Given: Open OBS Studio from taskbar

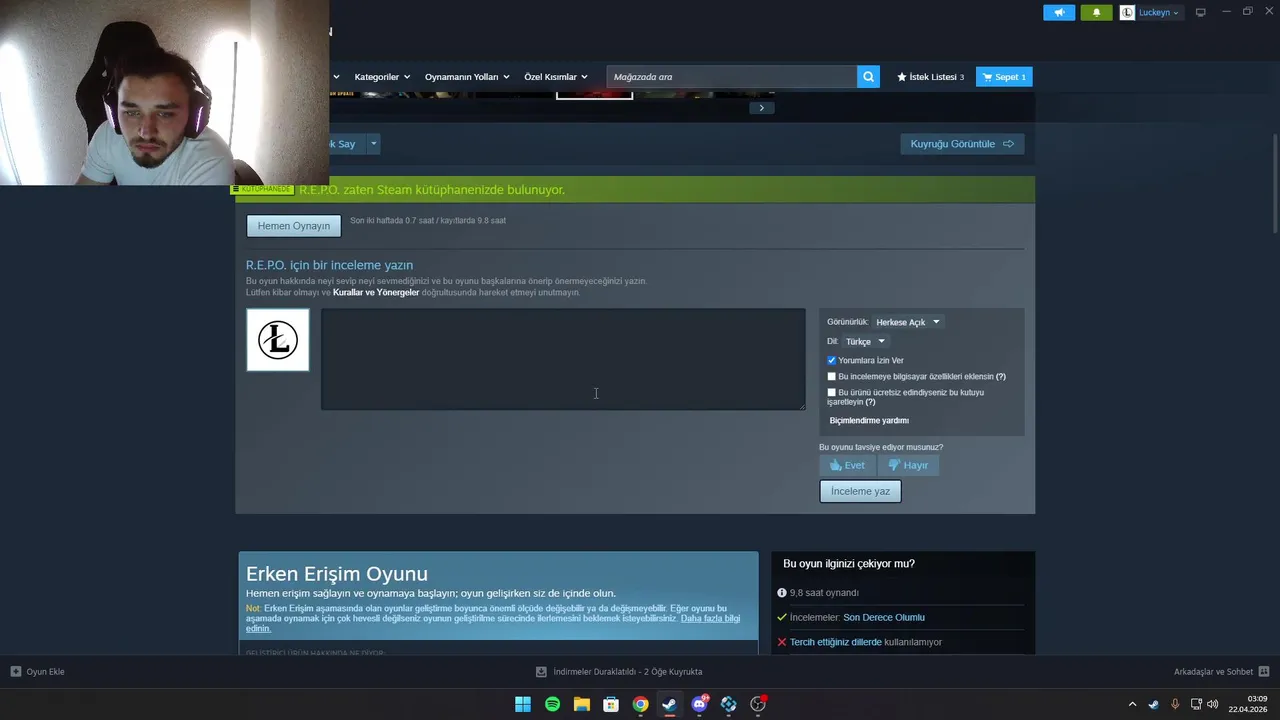Looking at the screenshot, I should [758, 704].
